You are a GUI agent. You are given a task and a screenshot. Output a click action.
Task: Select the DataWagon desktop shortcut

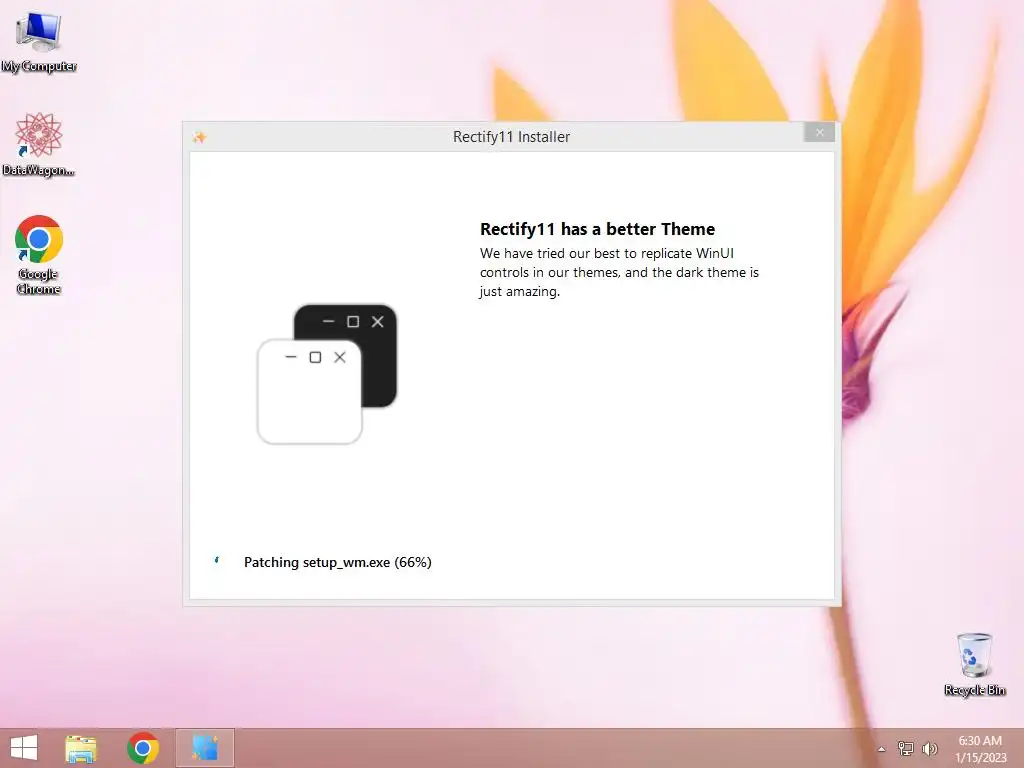coord(39,144)
